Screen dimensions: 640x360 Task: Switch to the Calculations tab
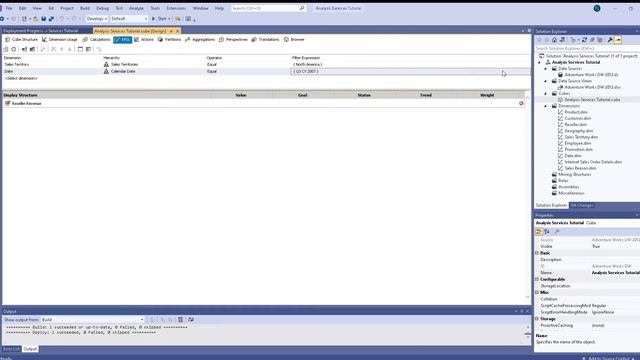tap(96, 40)
